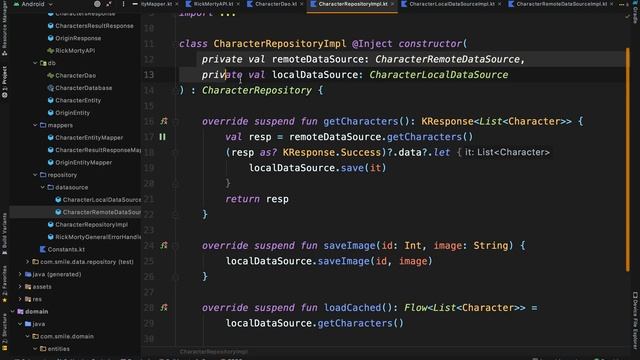This screenshot has height=360, width=640.
Task: Switch to the CharacterLocalDataSourceImpl.kt tab
Action: click(451, 4)
